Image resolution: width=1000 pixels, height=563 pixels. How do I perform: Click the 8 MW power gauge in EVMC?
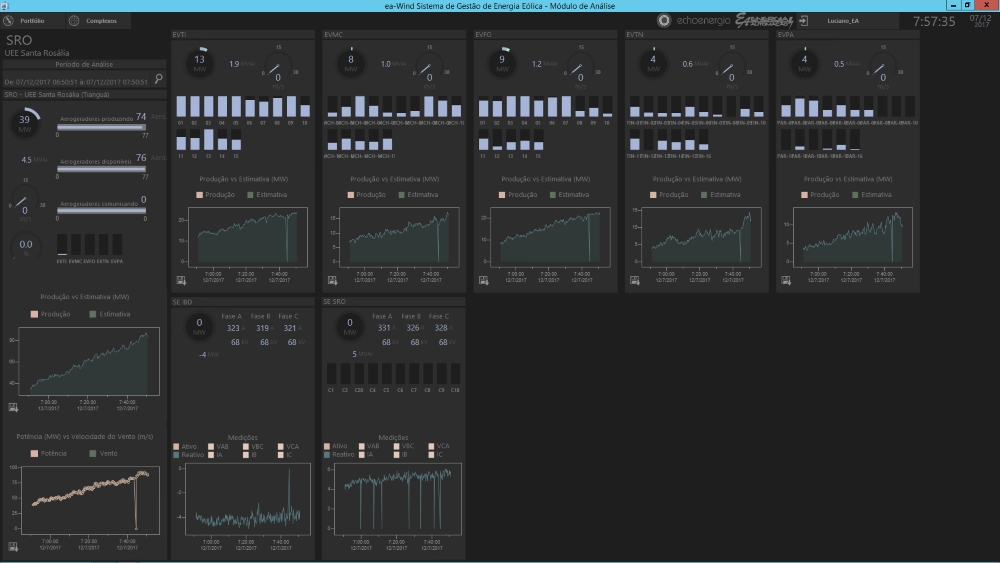click(x=351, y=62)
